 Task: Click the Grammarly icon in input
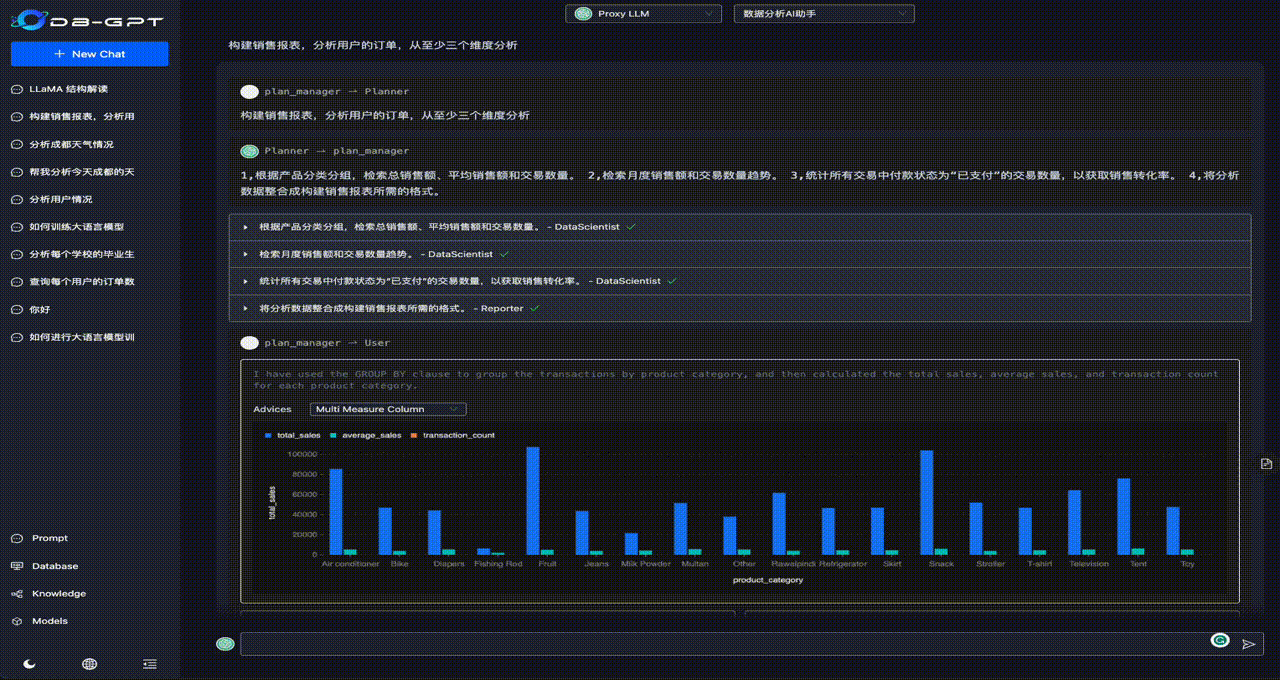click(x=1219, y=640)
